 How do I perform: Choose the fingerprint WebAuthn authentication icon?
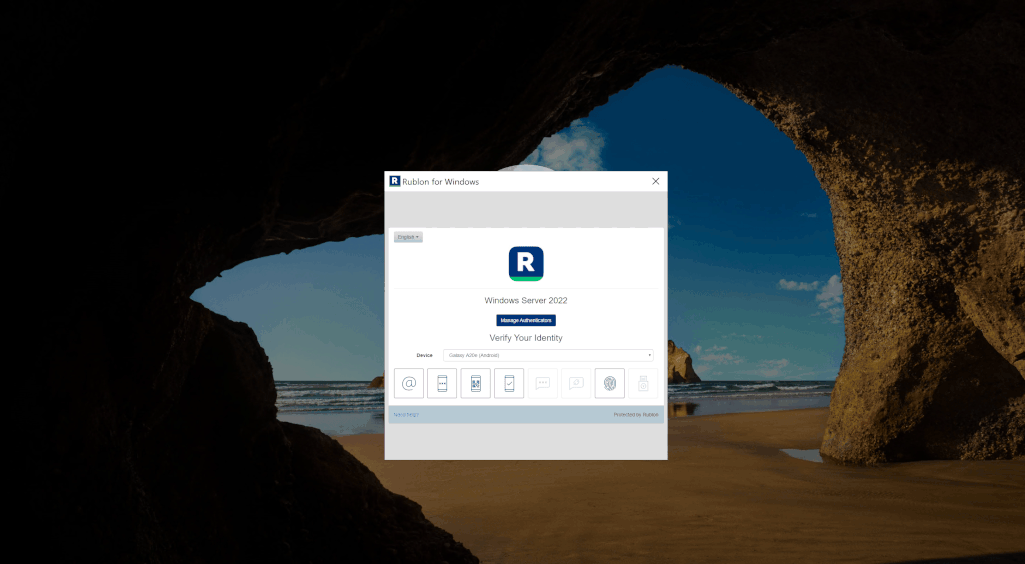coord(610,383)
